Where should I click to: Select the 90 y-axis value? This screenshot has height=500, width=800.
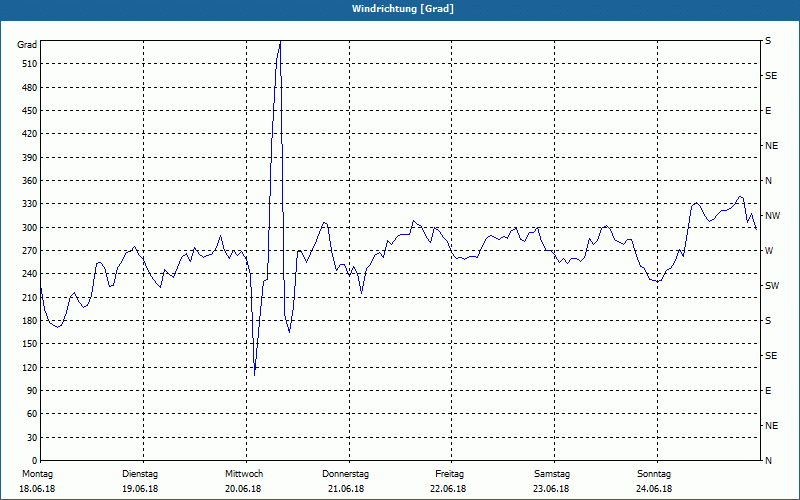tap(32, 391)
